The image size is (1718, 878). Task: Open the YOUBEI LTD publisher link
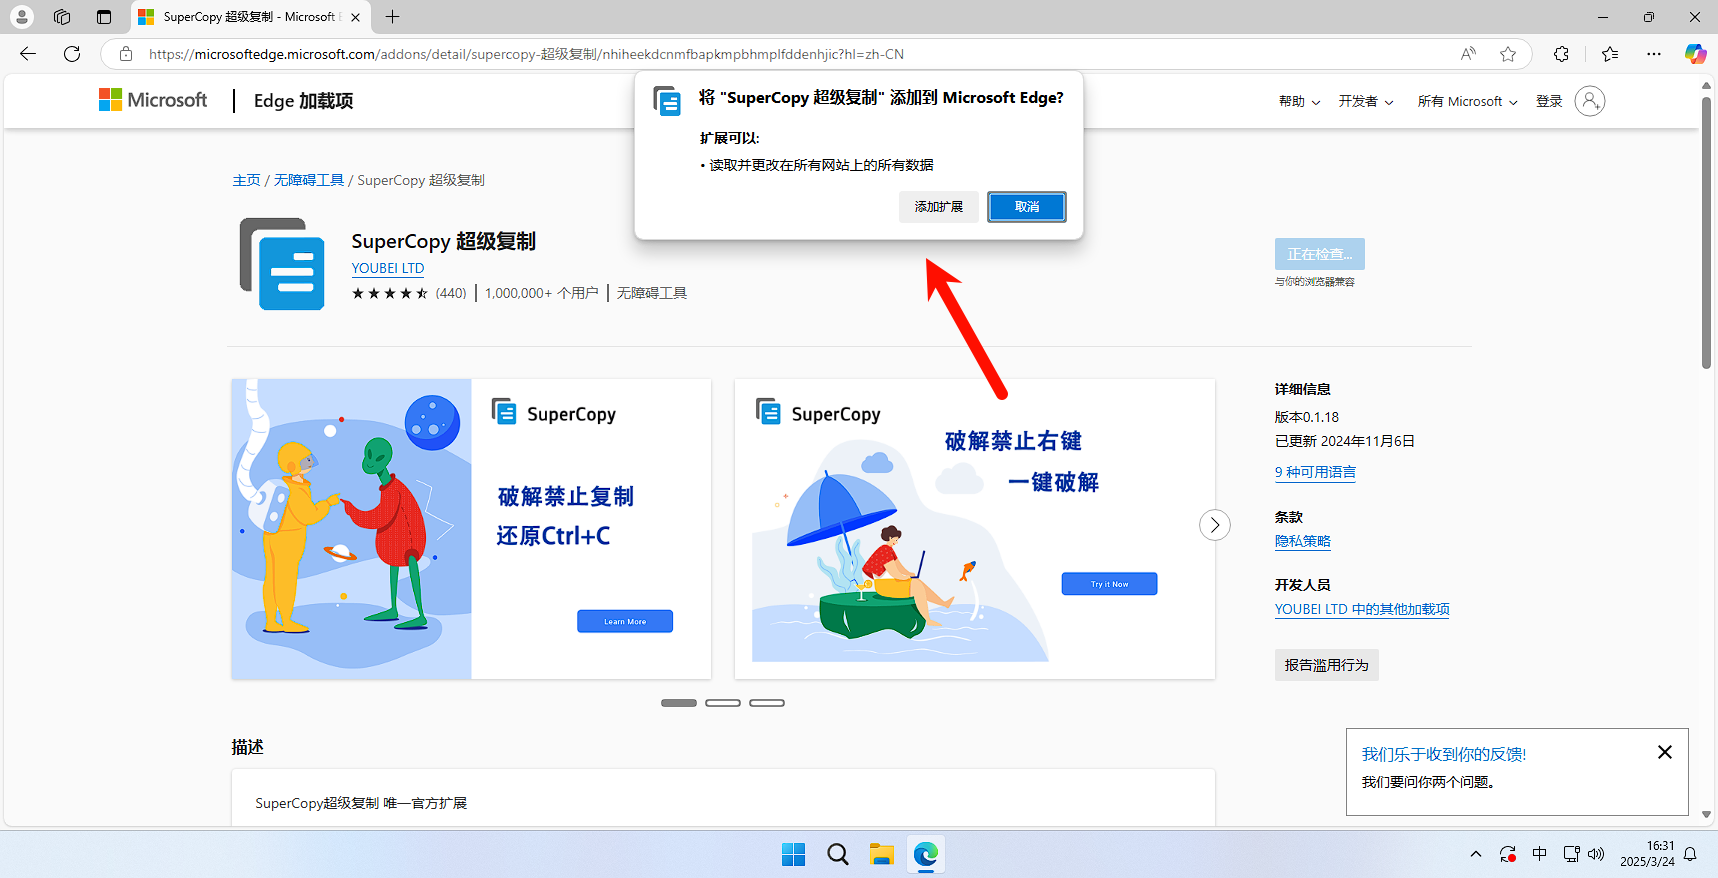tap(388, 268)
